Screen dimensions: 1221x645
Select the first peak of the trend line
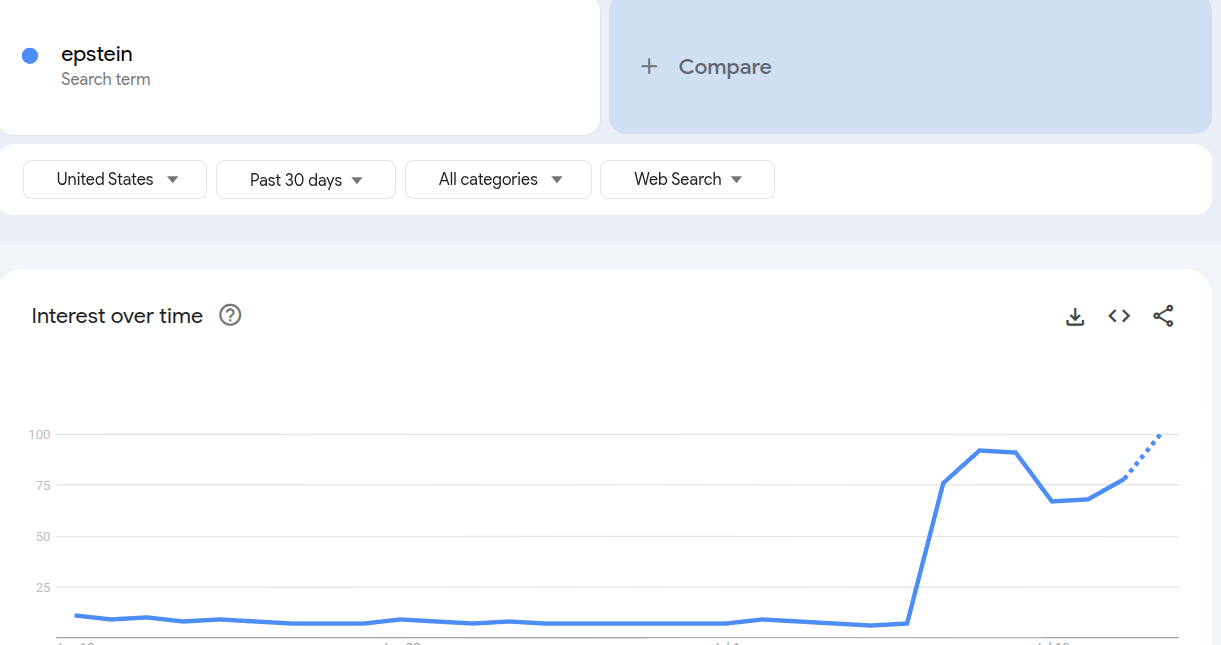coord(979,450)
